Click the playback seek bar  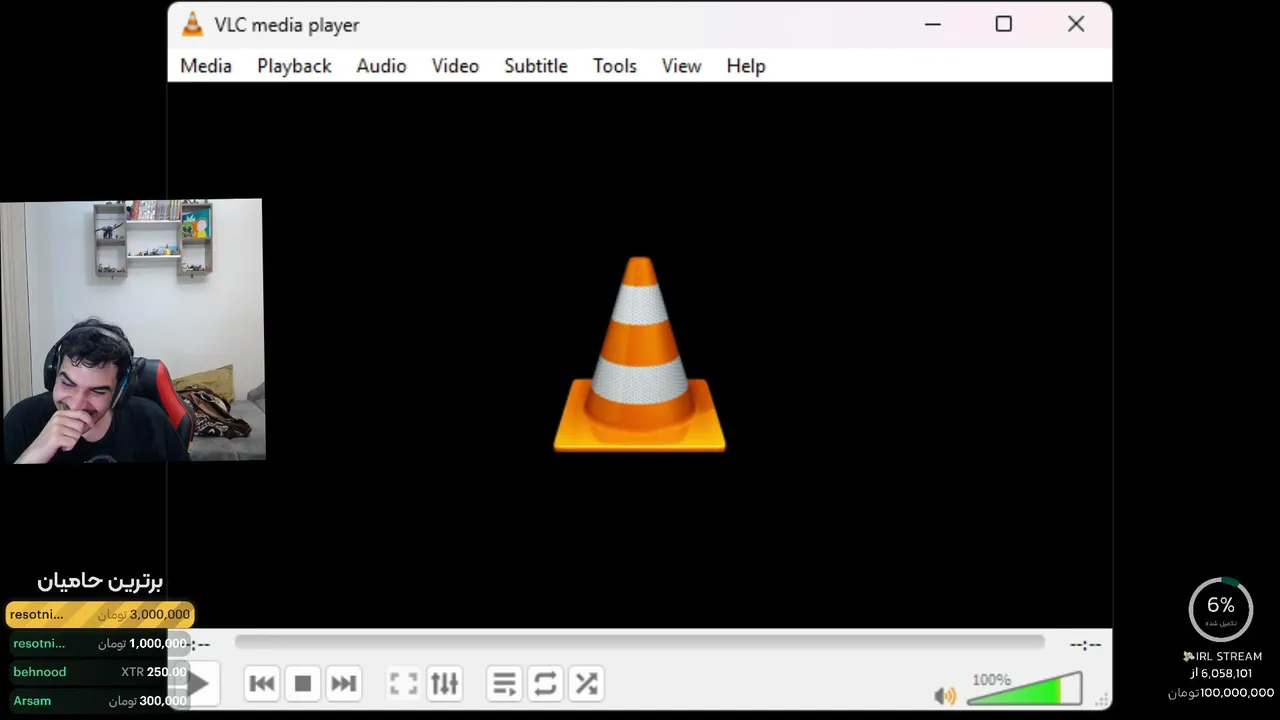[x=640, y=642]
